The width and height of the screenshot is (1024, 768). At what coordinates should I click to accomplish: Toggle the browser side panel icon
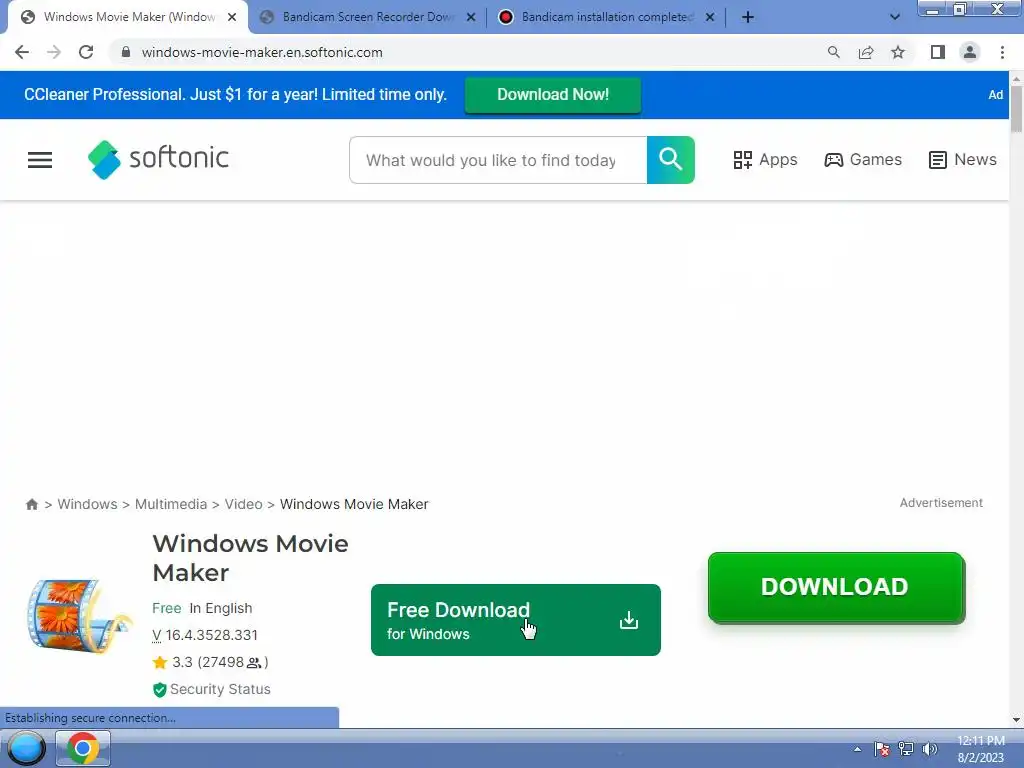pos(938,52)
